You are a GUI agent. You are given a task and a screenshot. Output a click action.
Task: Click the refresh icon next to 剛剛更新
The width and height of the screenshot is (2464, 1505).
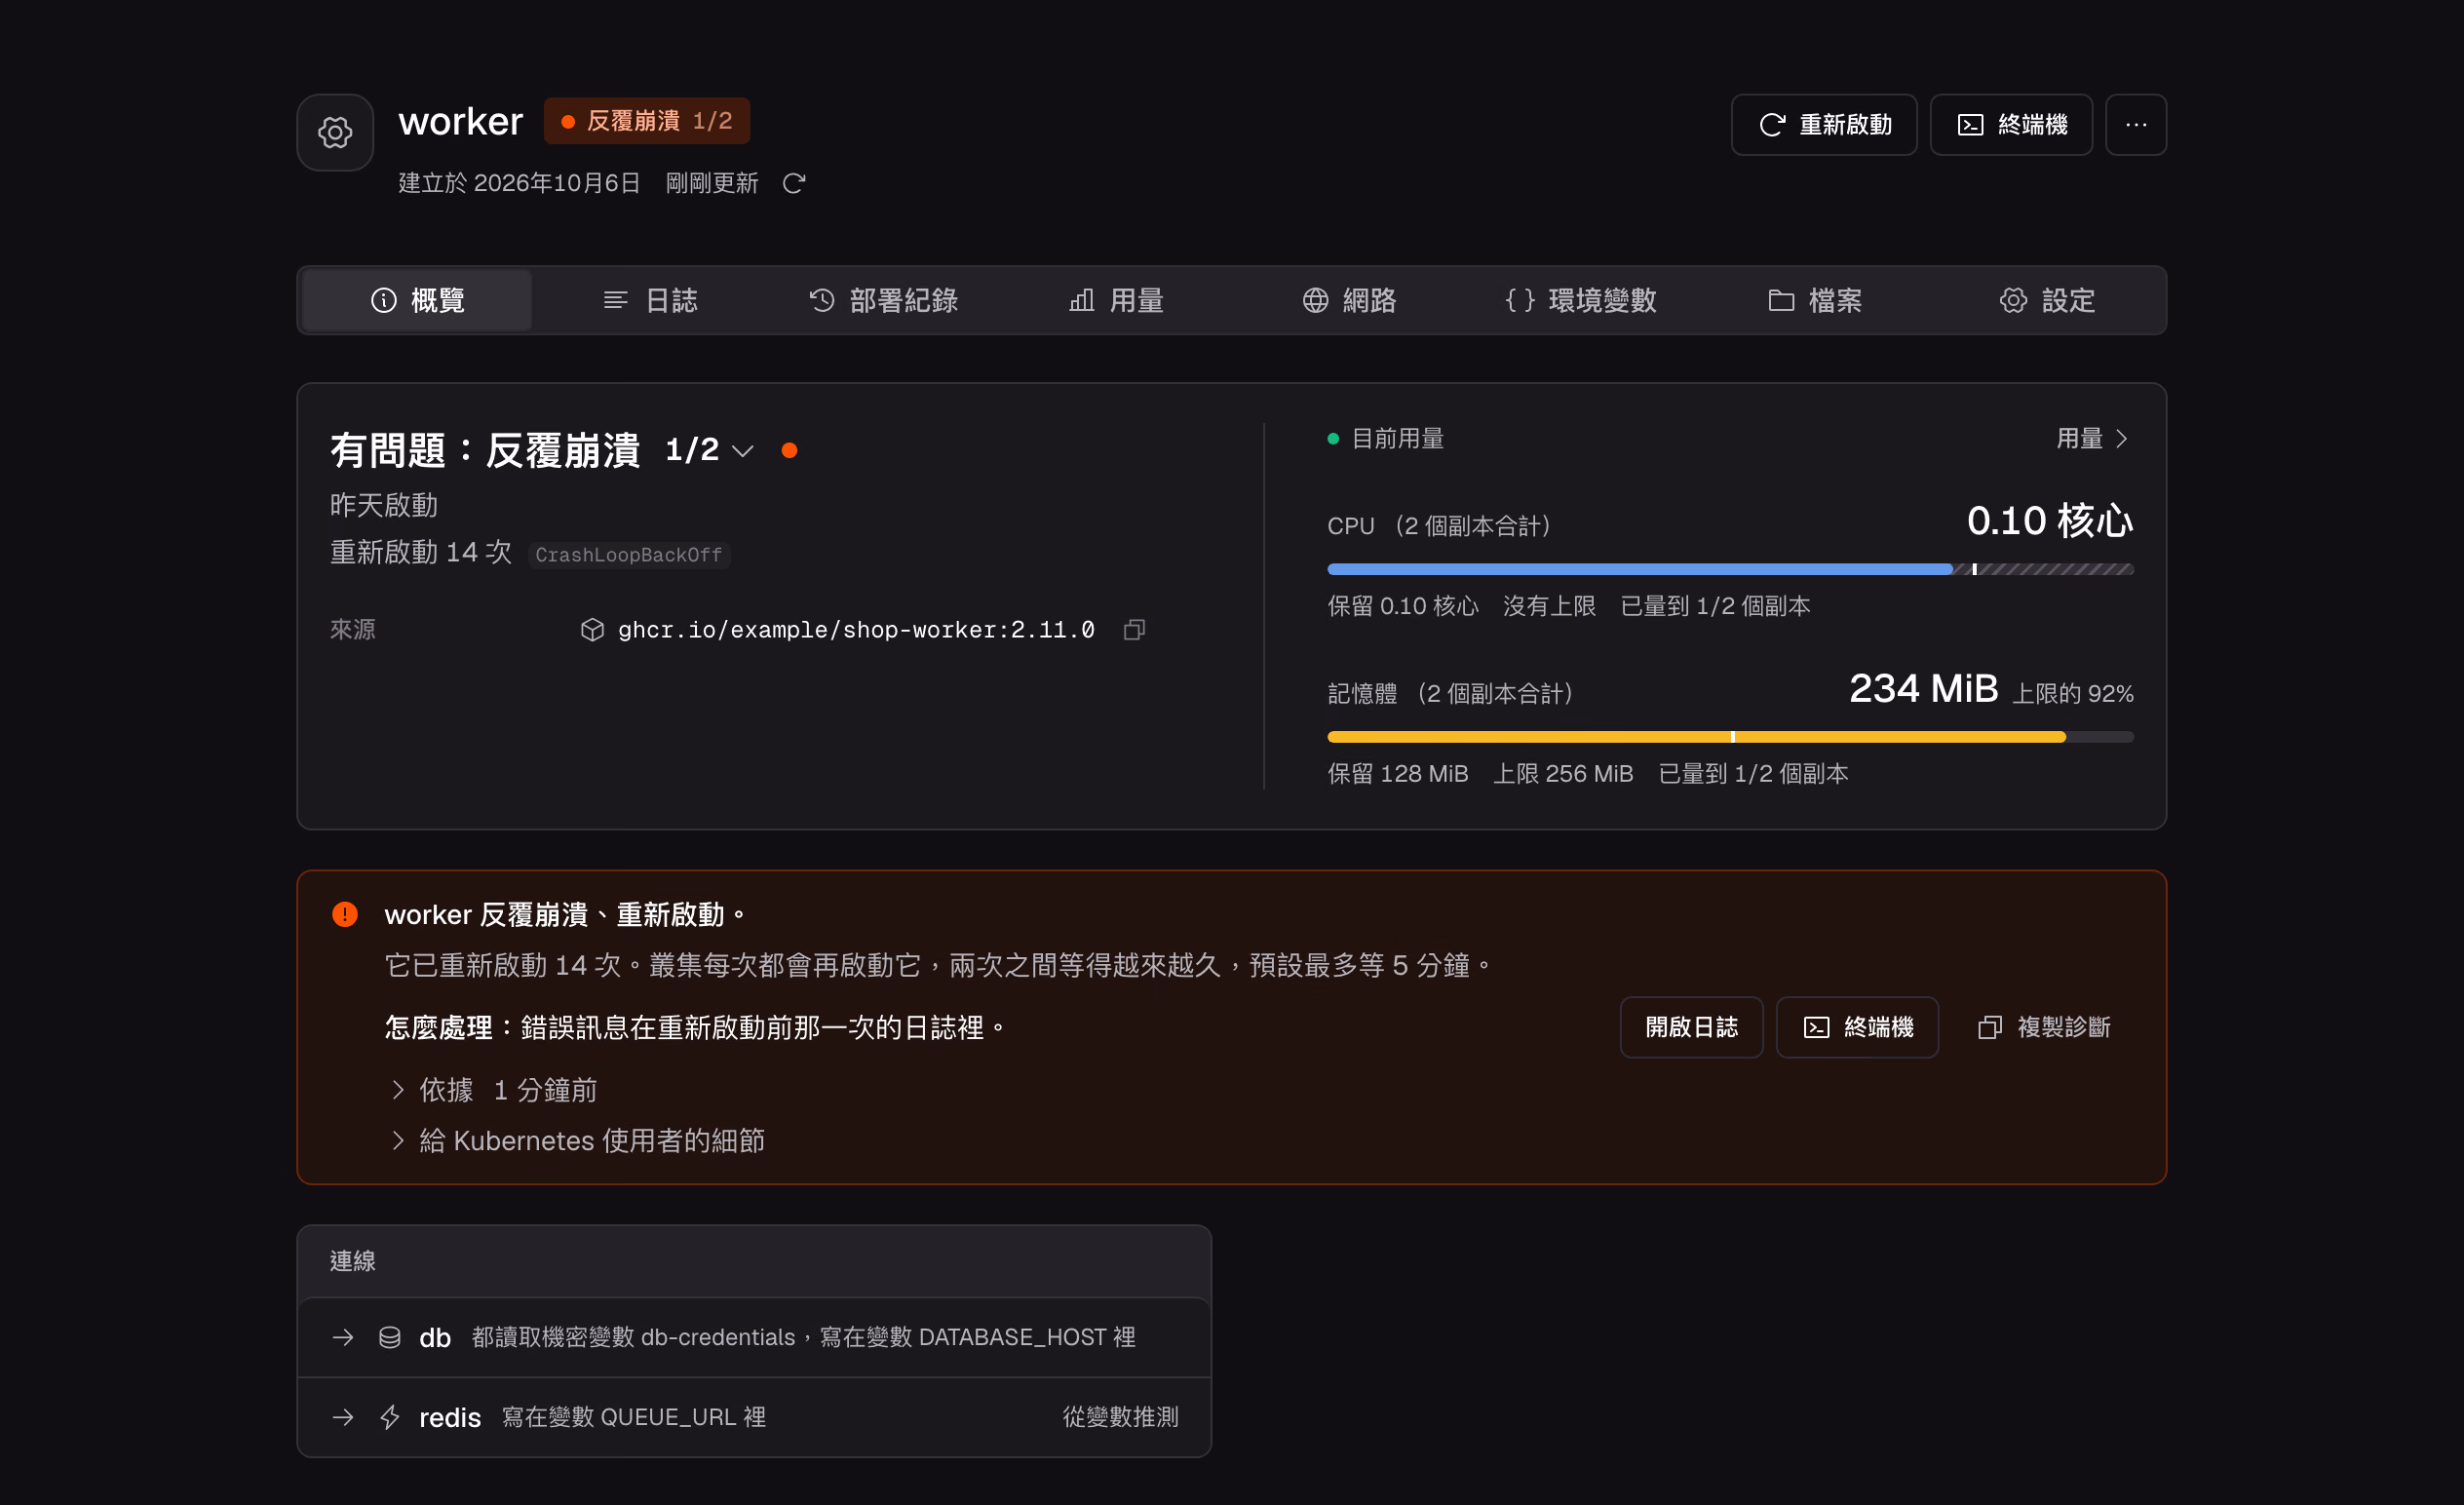(794, 184)
